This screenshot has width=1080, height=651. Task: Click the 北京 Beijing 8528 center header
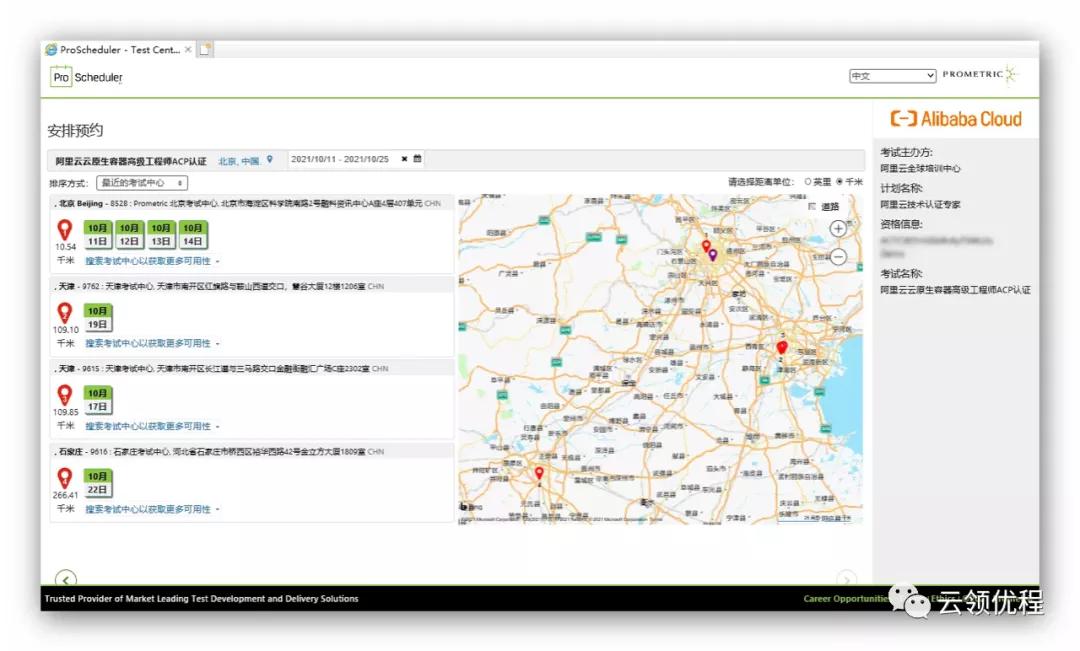click(x=252, y=203)
